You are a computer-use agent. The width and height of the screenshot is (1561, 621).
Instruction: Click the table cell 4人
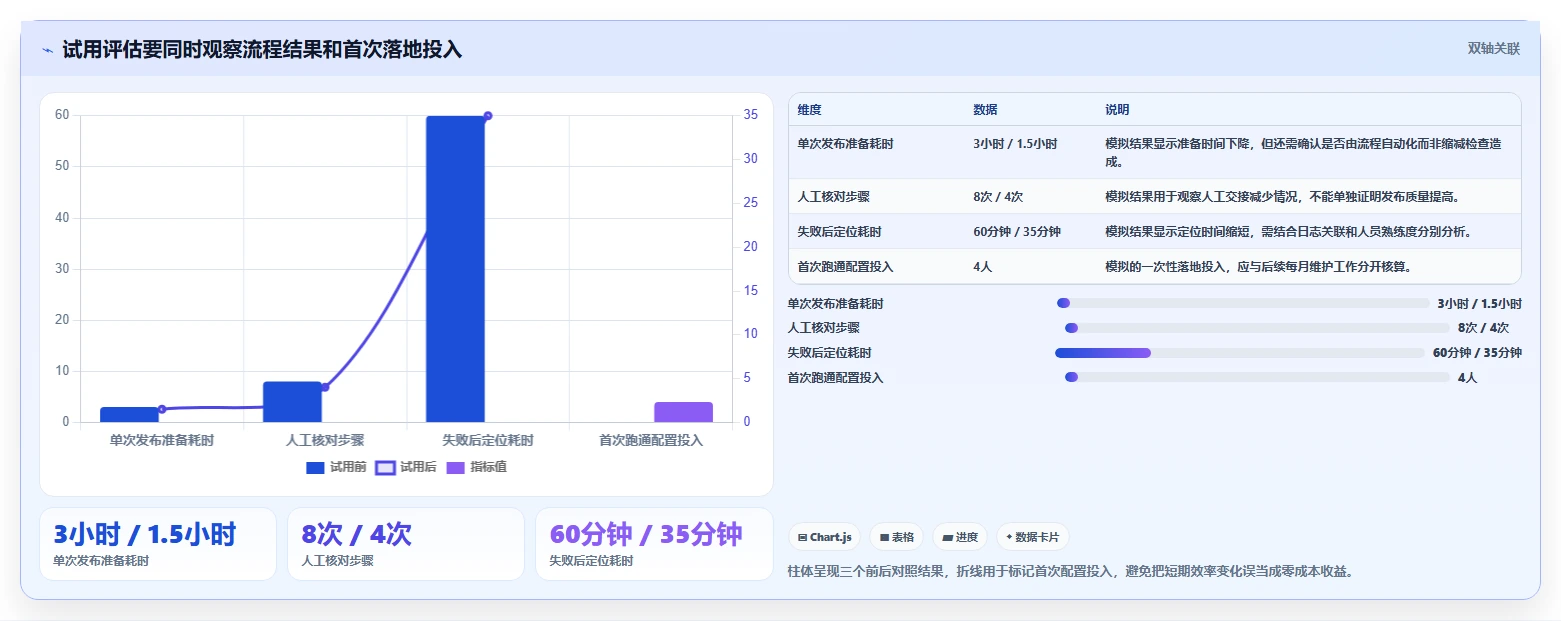click(x=982, y=267)
